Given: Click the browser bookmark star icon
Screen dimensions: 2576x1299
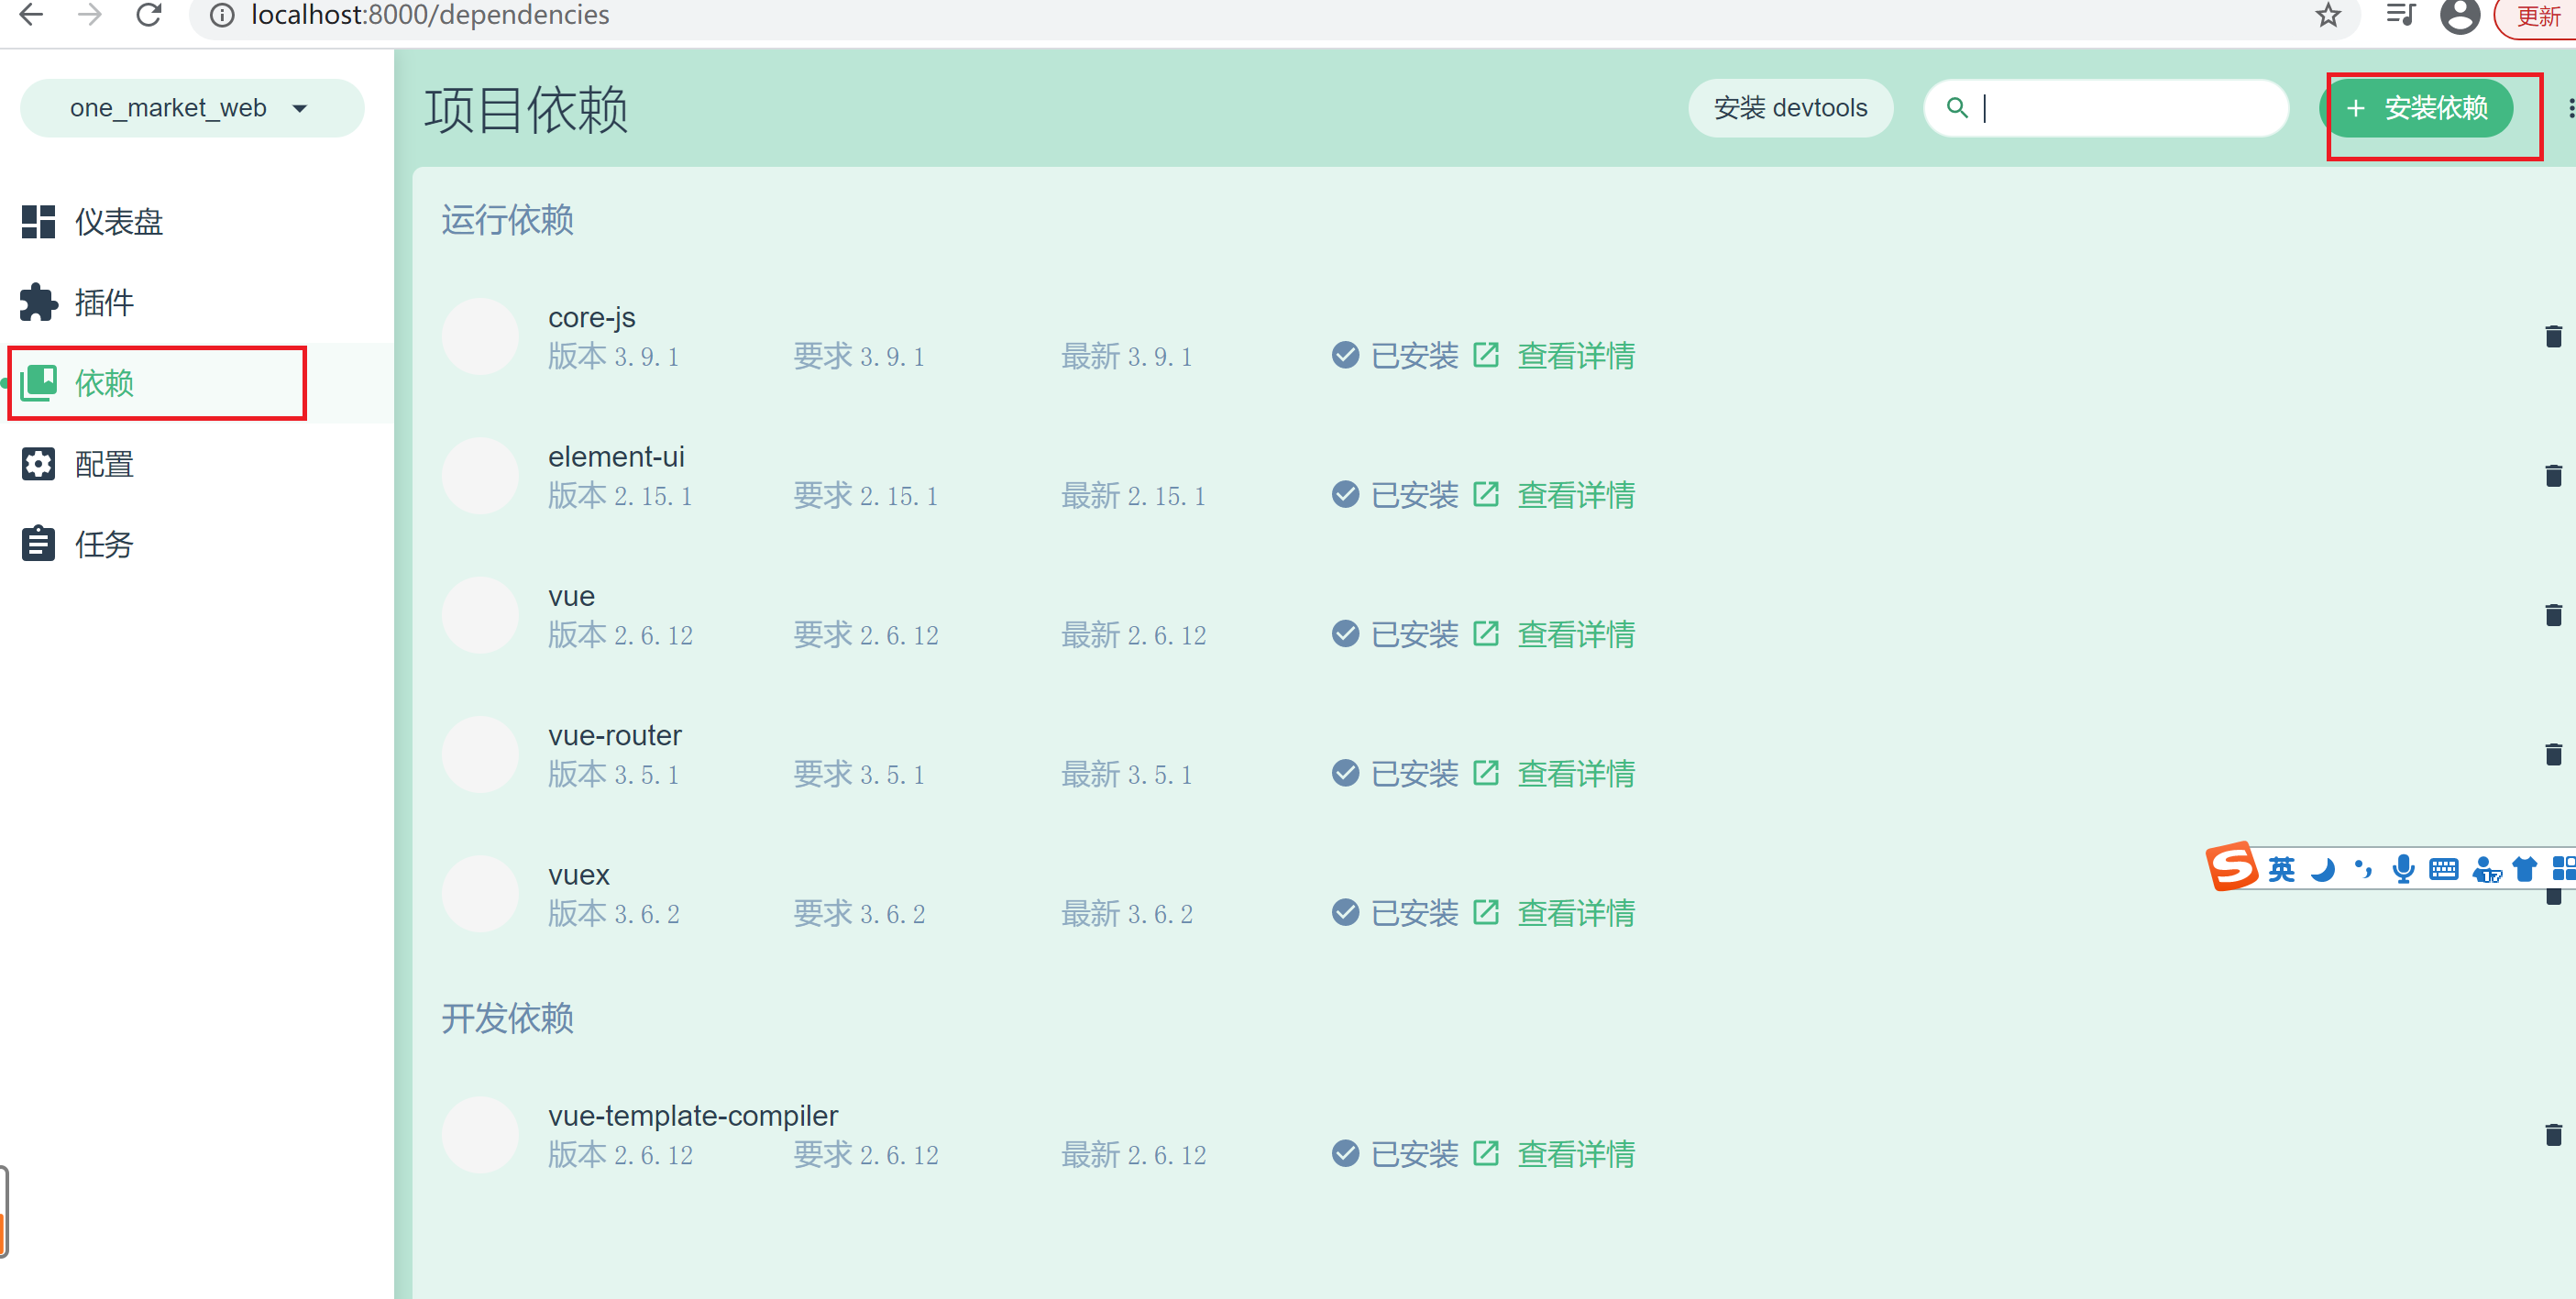Looking at the screenshot, I should [x=2327, y=15].
